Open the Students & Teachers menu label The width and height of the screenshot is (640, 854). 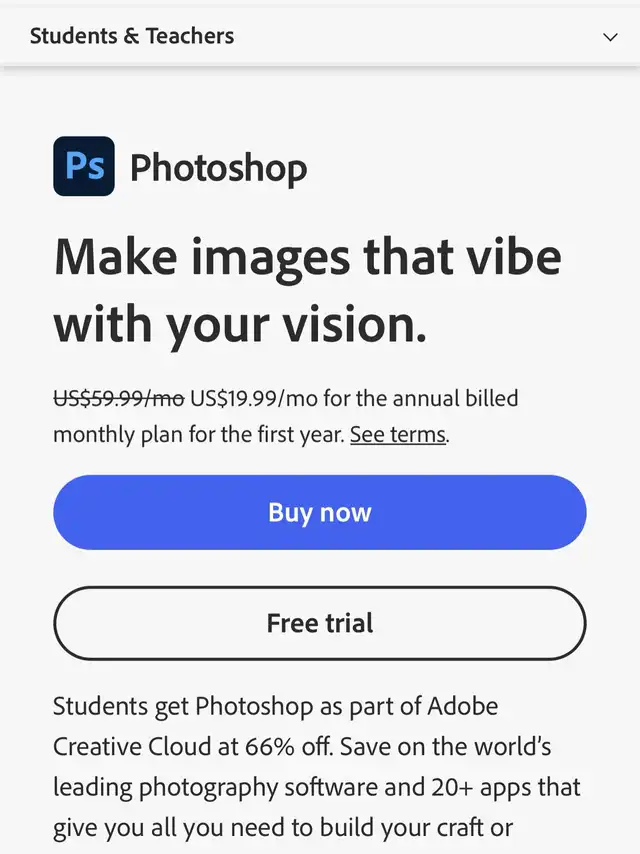[132, 36]
